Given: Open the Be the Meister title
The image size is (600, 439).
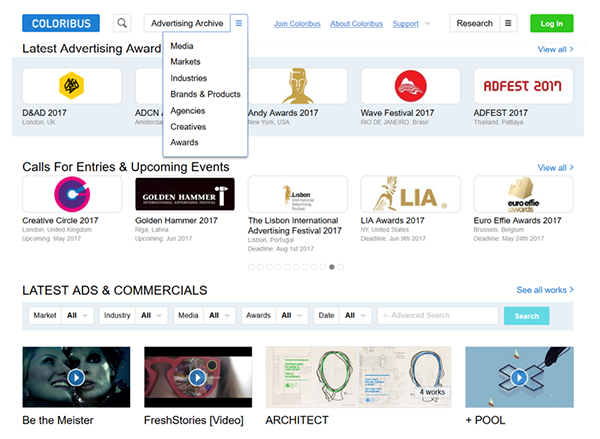Looking at the screenshot, I should 58,420.
